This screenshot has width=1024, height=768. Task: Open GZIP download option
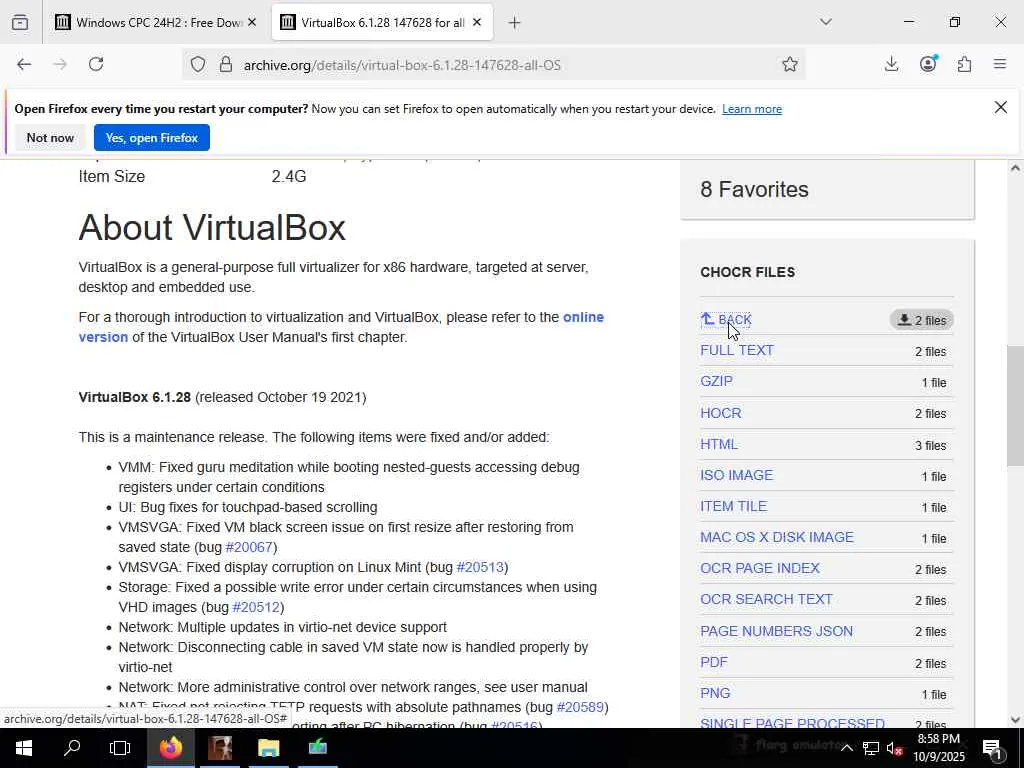pyautogui.click(x=716, y=381)
